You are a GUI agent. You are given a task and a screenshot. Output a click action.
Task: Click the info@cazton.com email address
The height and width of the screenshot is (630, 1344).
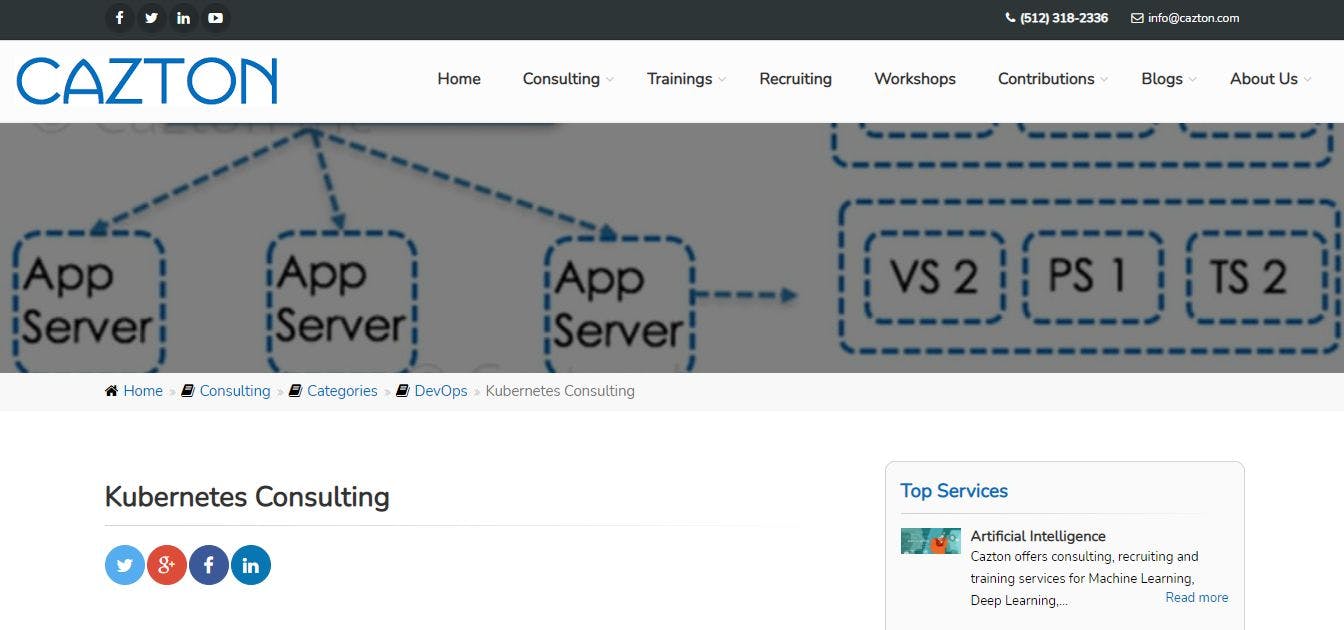click(1194, 18)
